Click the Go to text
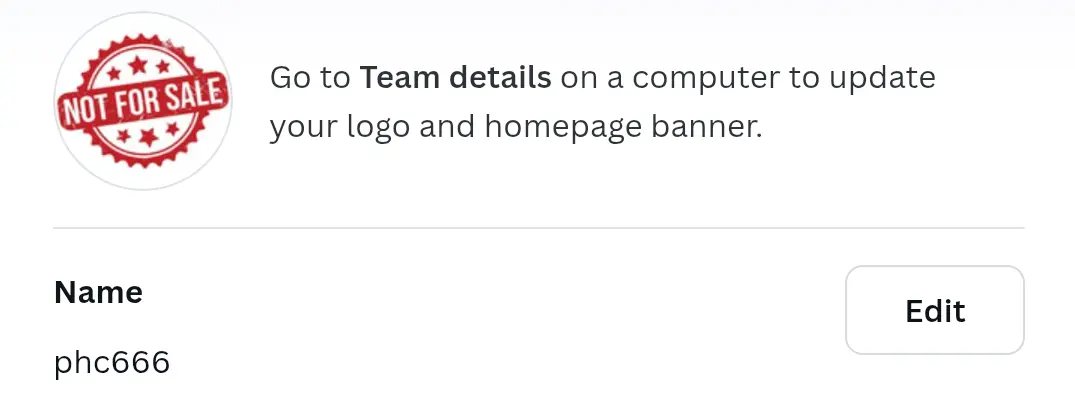The height and width of the screenshot is (417, 1075). 310,78
